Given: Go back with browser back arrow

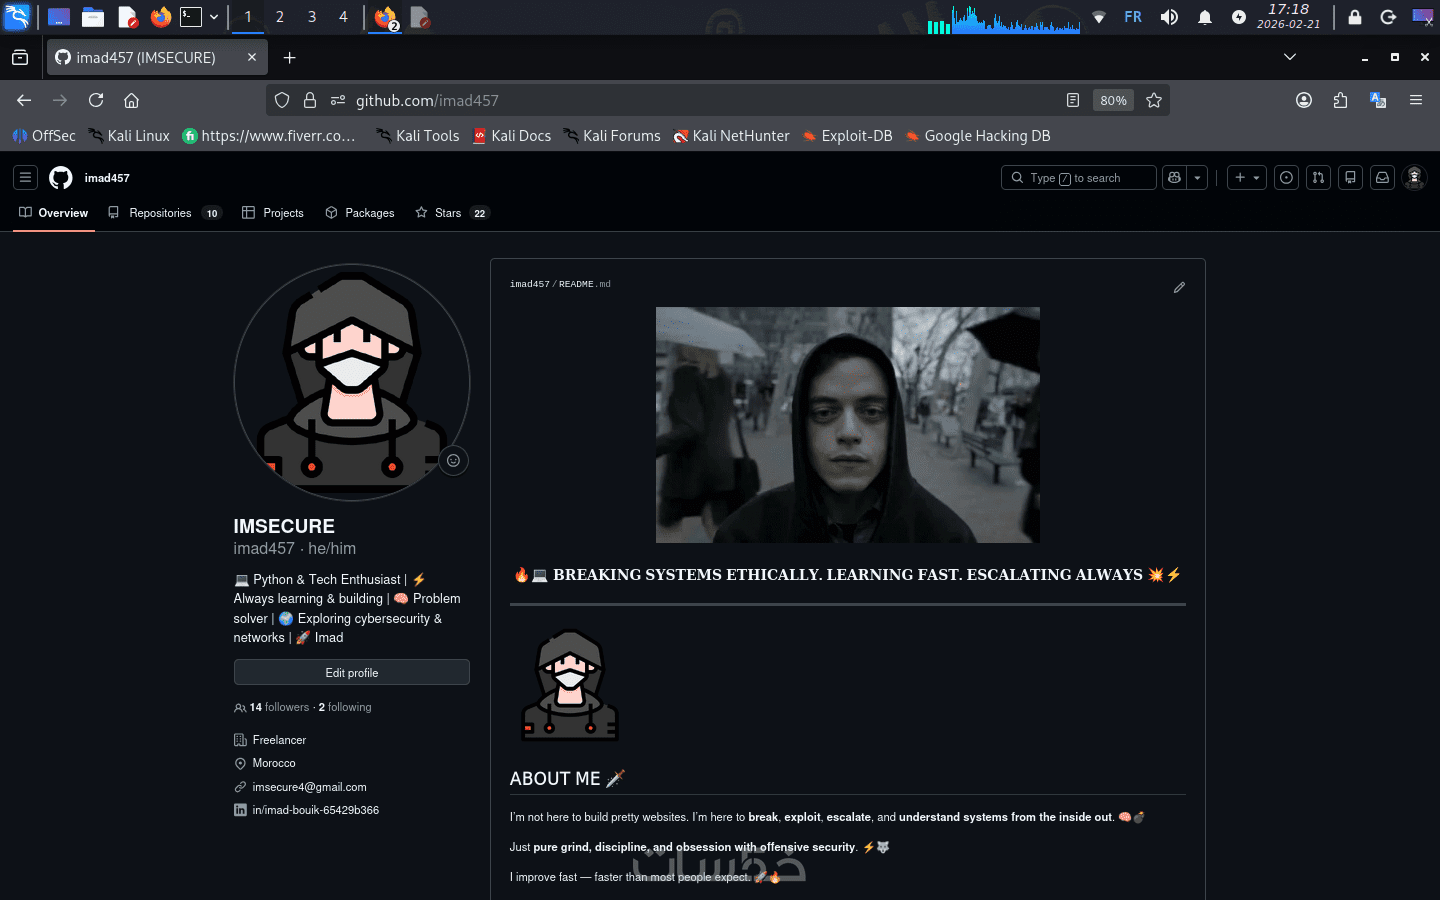Looking at the screenshot, I should pyautogui.click(x=24, y=100).
